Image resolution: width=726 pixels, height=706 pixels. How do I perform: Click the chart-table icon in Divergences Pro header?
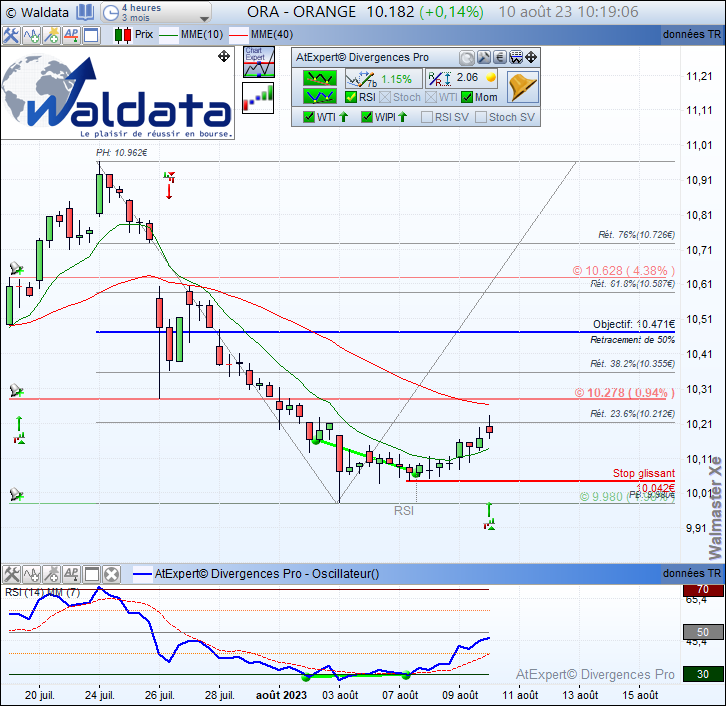(516, 57)
